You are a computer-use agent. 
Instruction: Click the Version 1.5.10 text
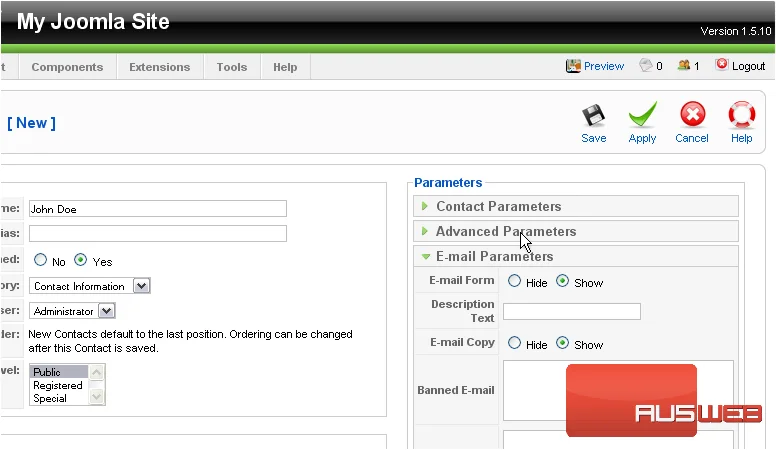click(735, 31)
